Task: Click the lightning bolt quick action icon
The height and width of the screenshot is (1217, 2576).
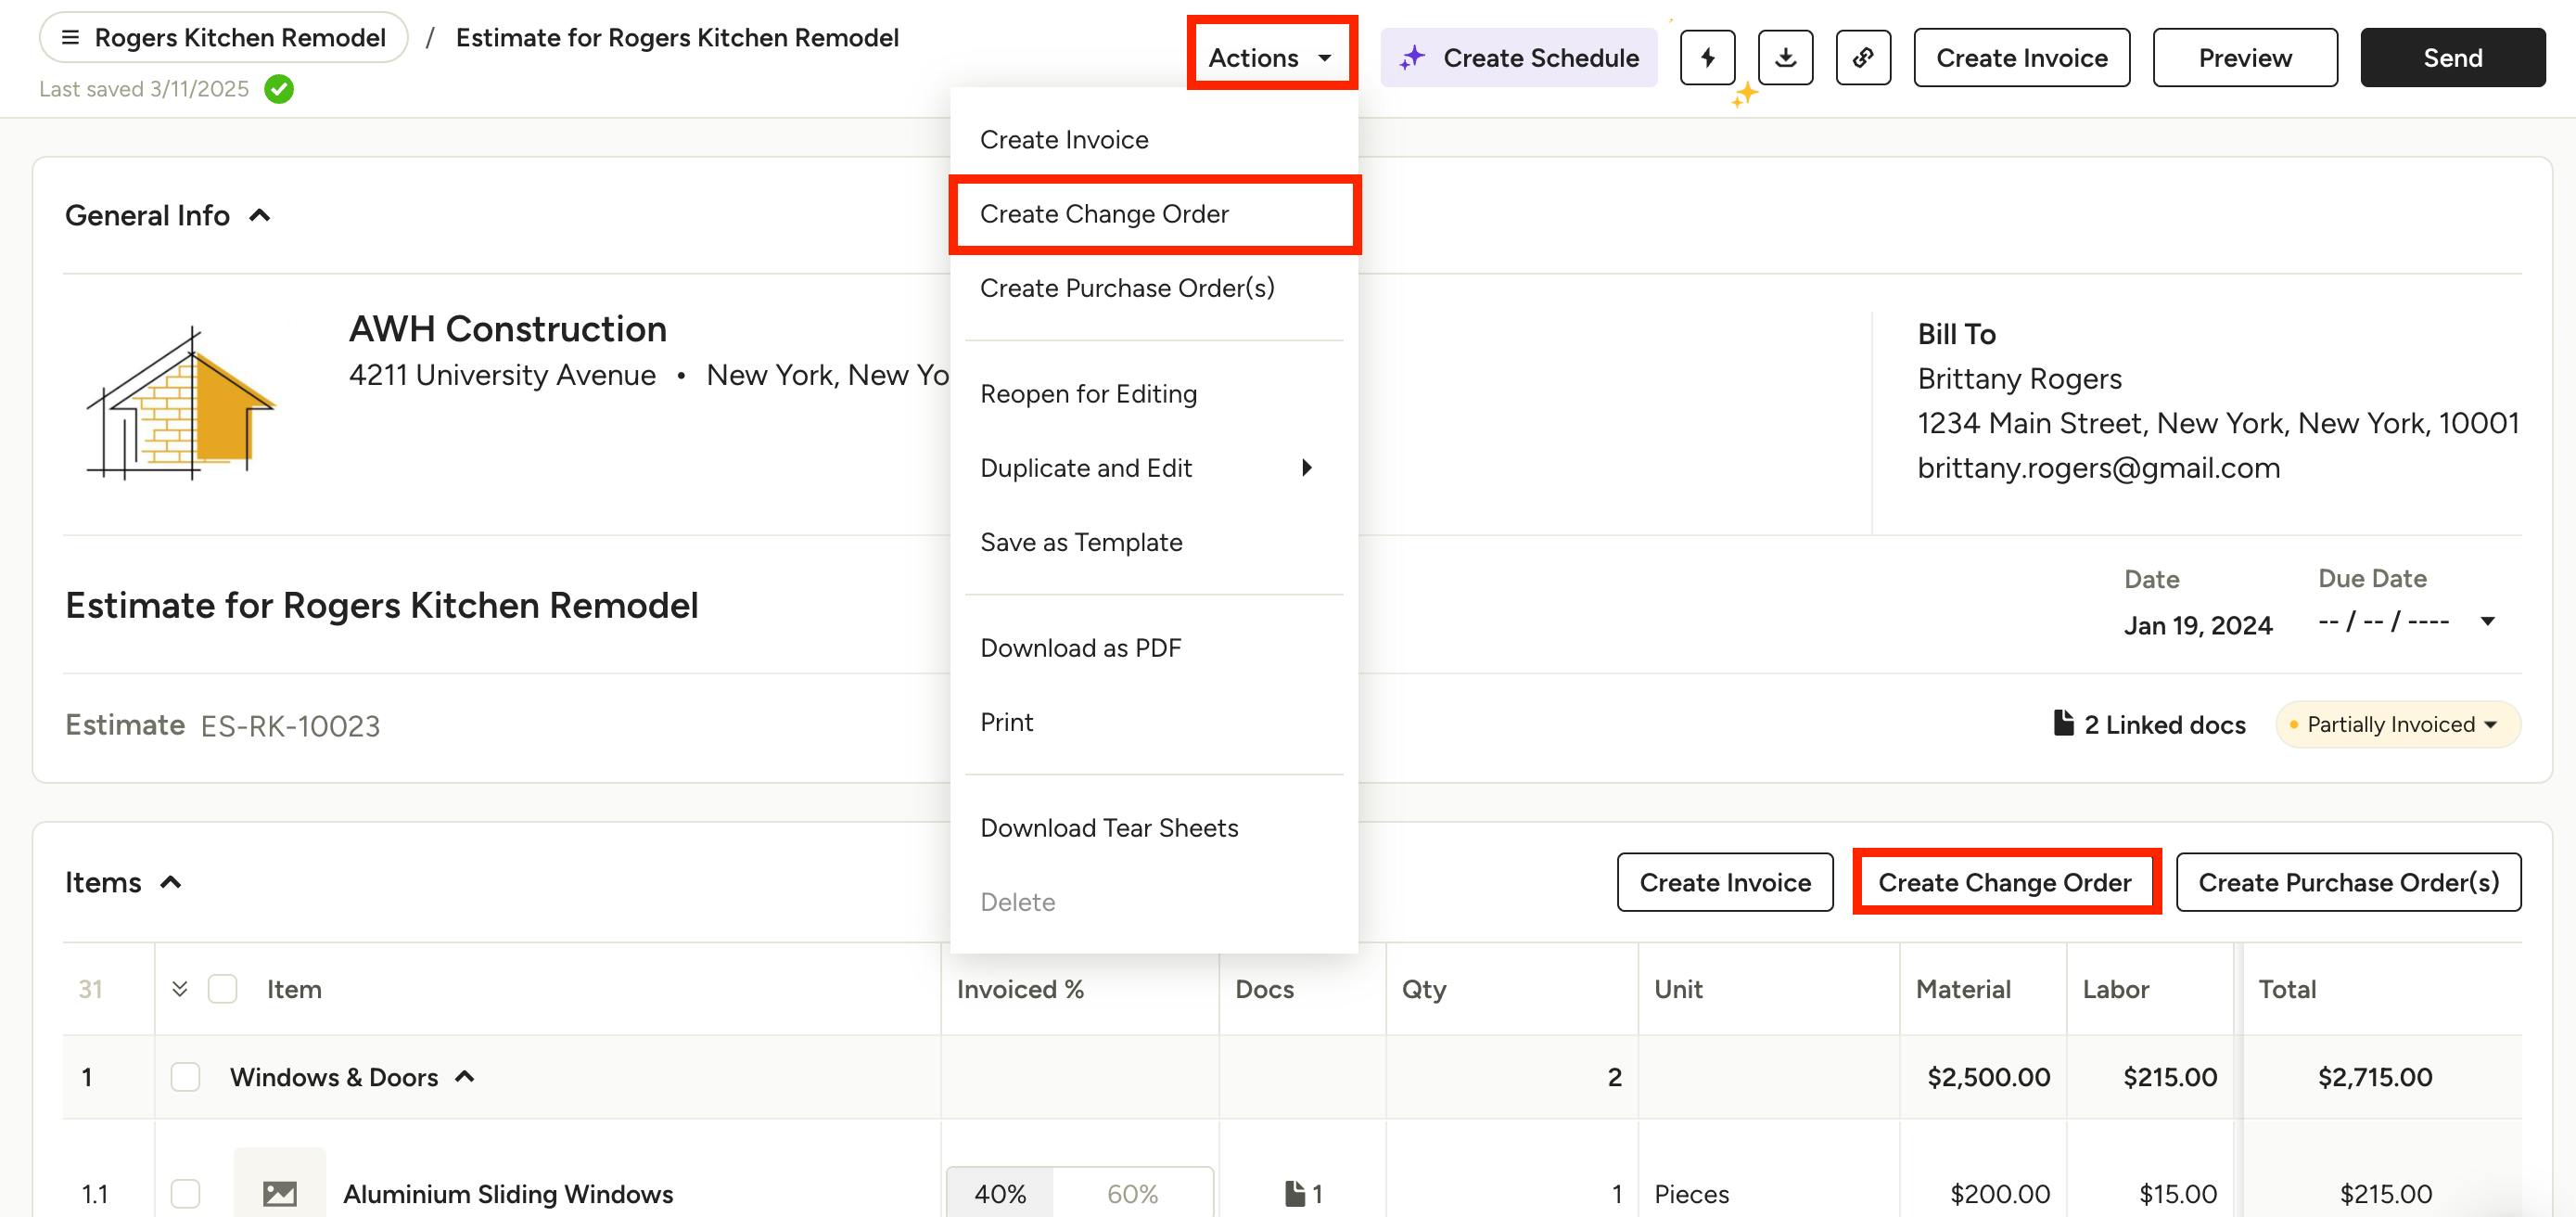Action: [1707, 58]
